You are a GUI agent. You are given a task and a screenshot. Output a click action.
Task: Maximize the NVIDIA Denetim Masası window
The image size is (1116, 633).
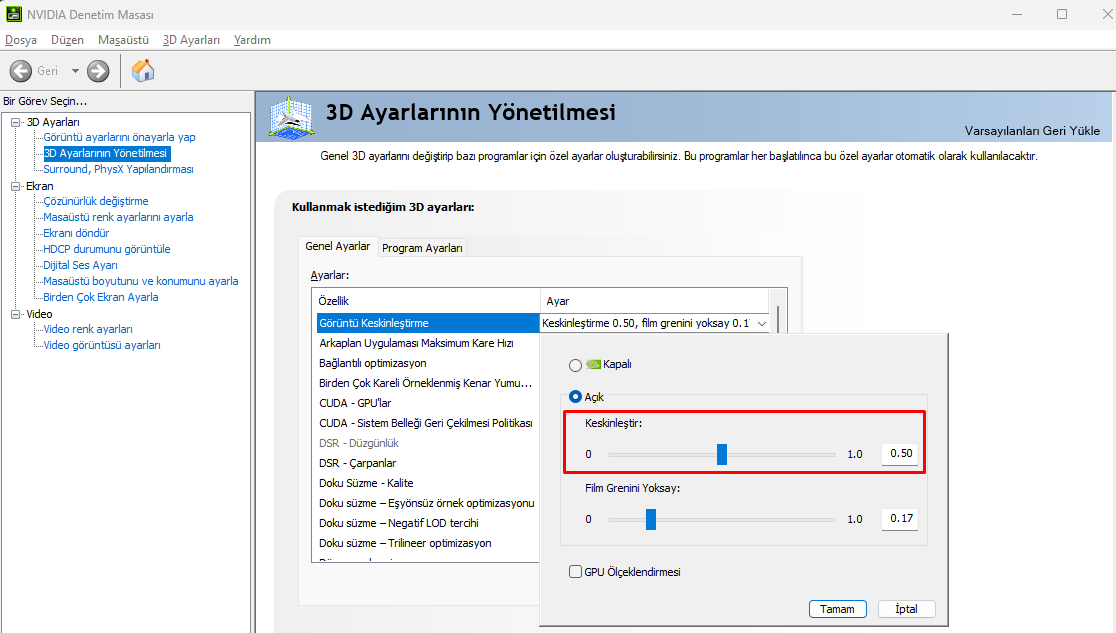(x=1062, y=14)
